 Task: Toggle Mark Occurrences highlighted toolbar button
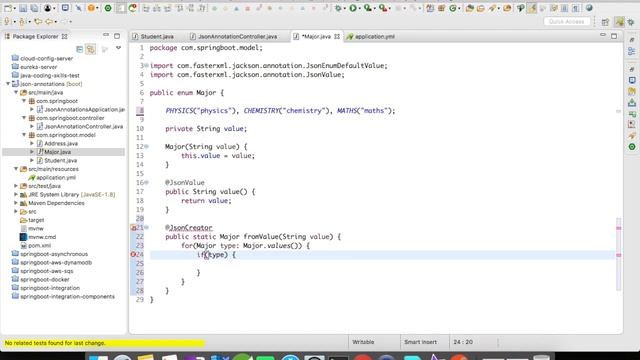531,8
